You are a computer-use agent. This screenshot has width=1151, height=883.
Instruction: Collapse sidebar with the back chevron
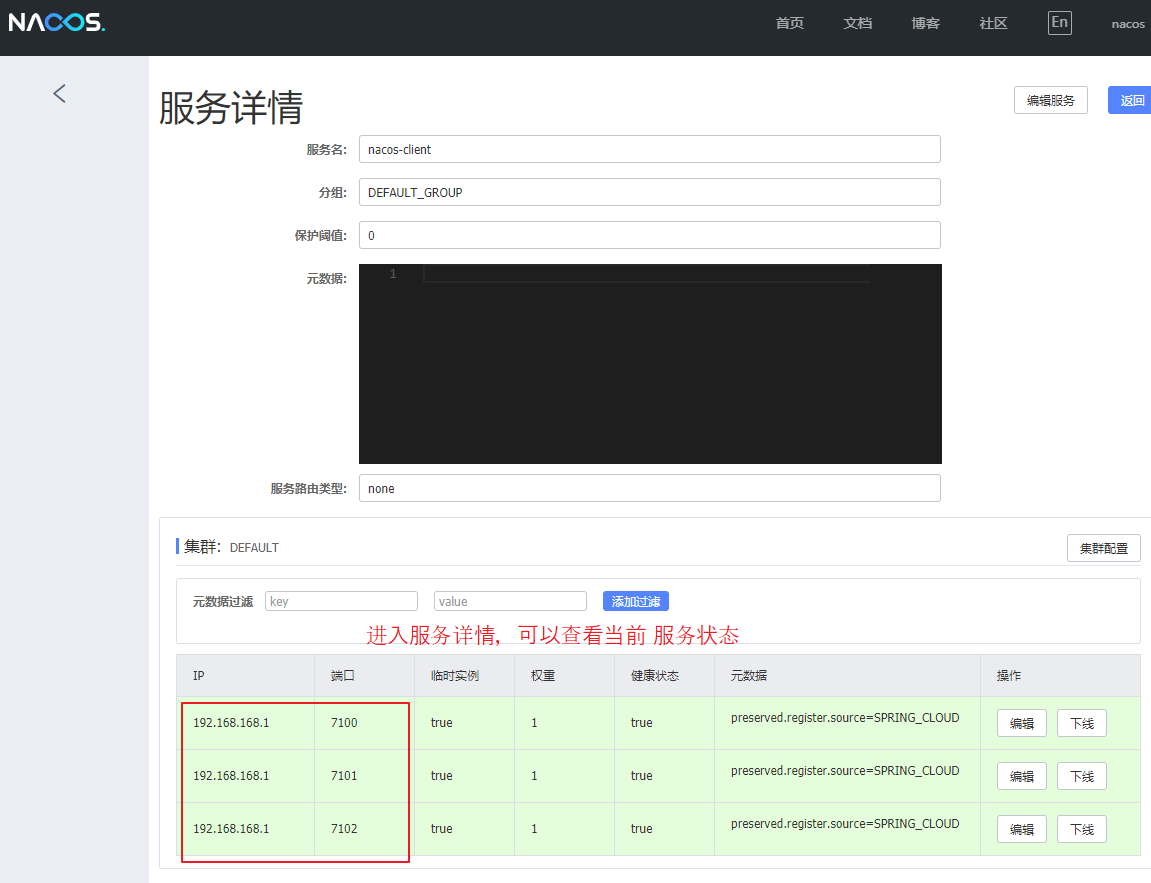59,93
